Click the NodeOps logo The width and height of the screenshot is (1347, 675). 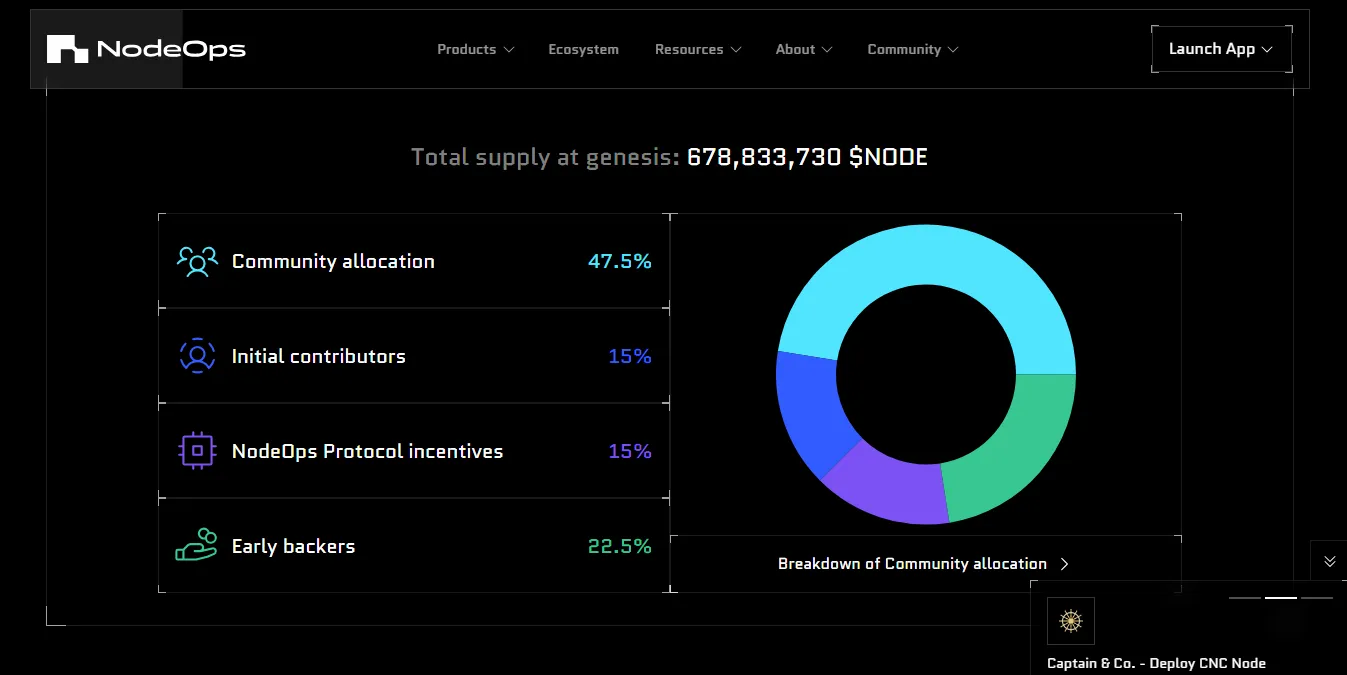pyautogui.click(x=146, y=49)
